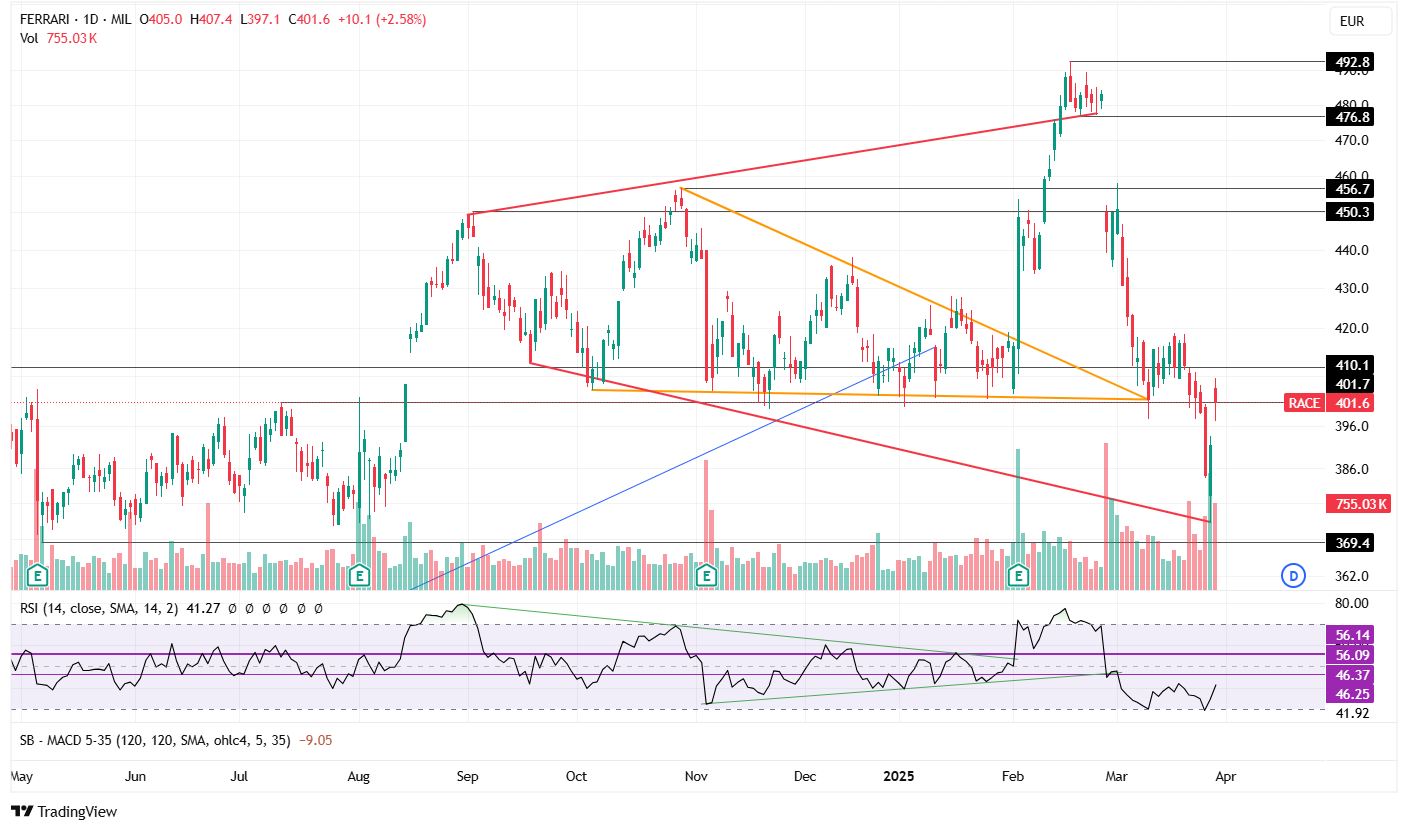Screen dimensions: 1408x830
Task: Click the 362.0 price scale value
Action: [x=1352, y=577]
